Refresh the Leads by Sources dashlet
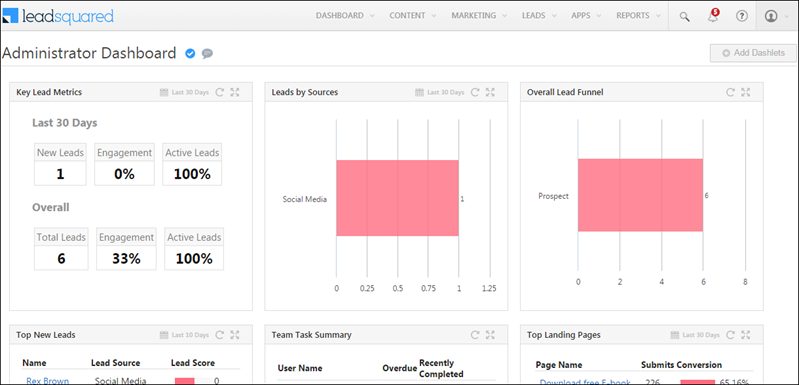This screenshot has height=385, width=800. click(x=475, y=92)
